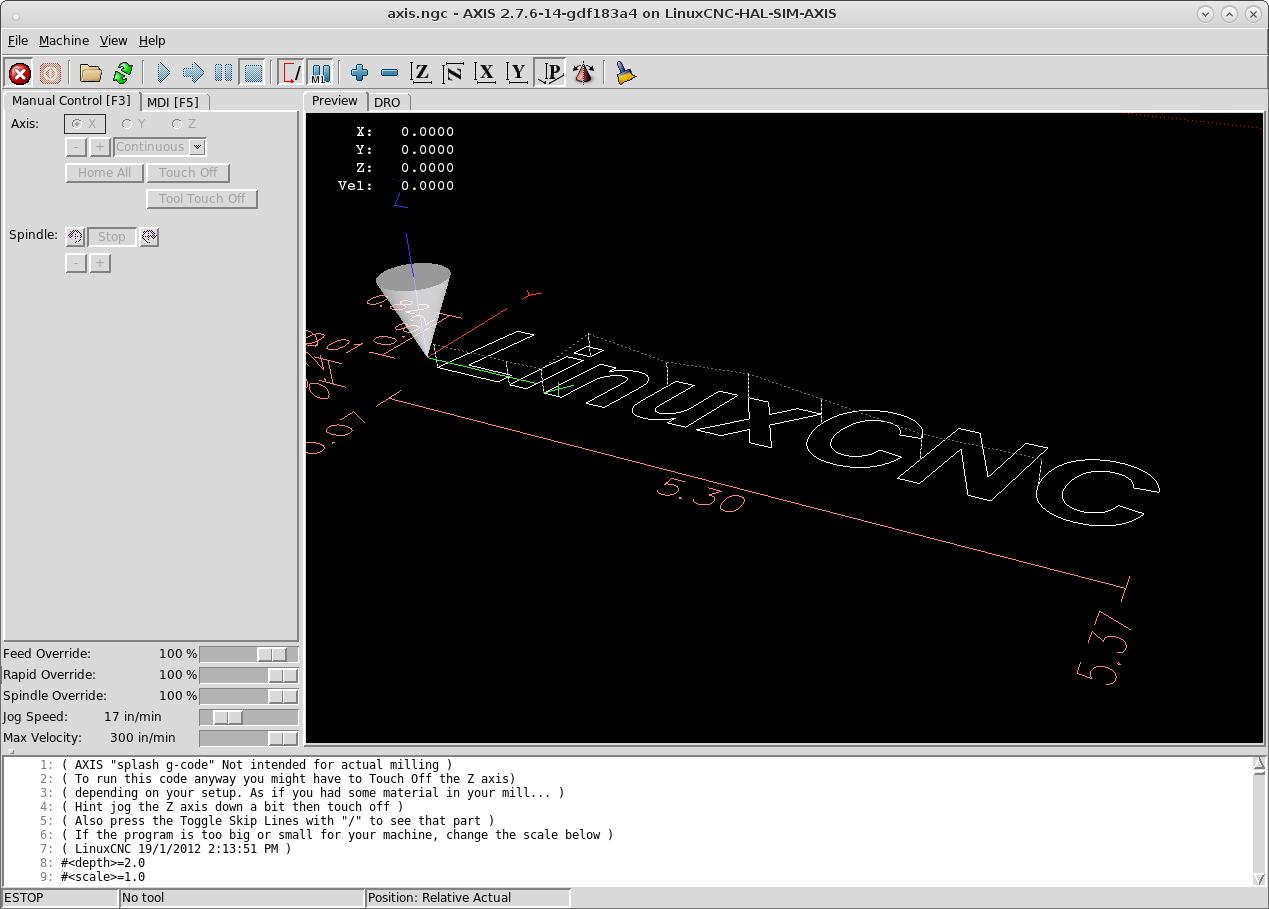Select G-code line 7 LinuxCNC date comment
Screen dimensions: 1269x909
coord(175,849)
